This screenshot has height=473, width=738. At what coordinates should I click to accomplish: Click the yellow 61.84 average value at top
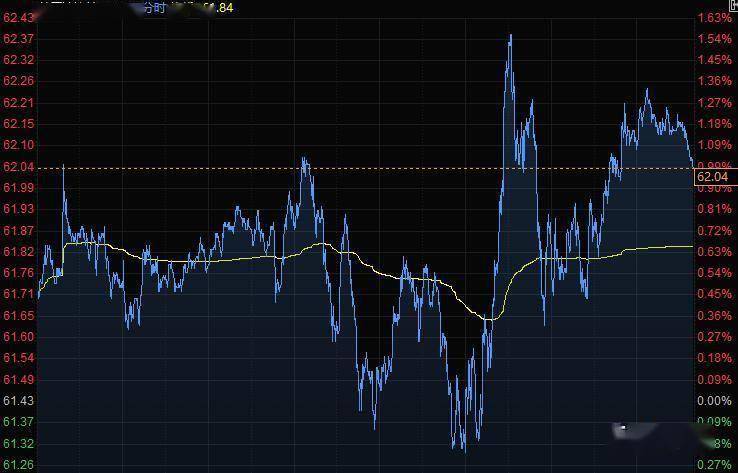219,7
